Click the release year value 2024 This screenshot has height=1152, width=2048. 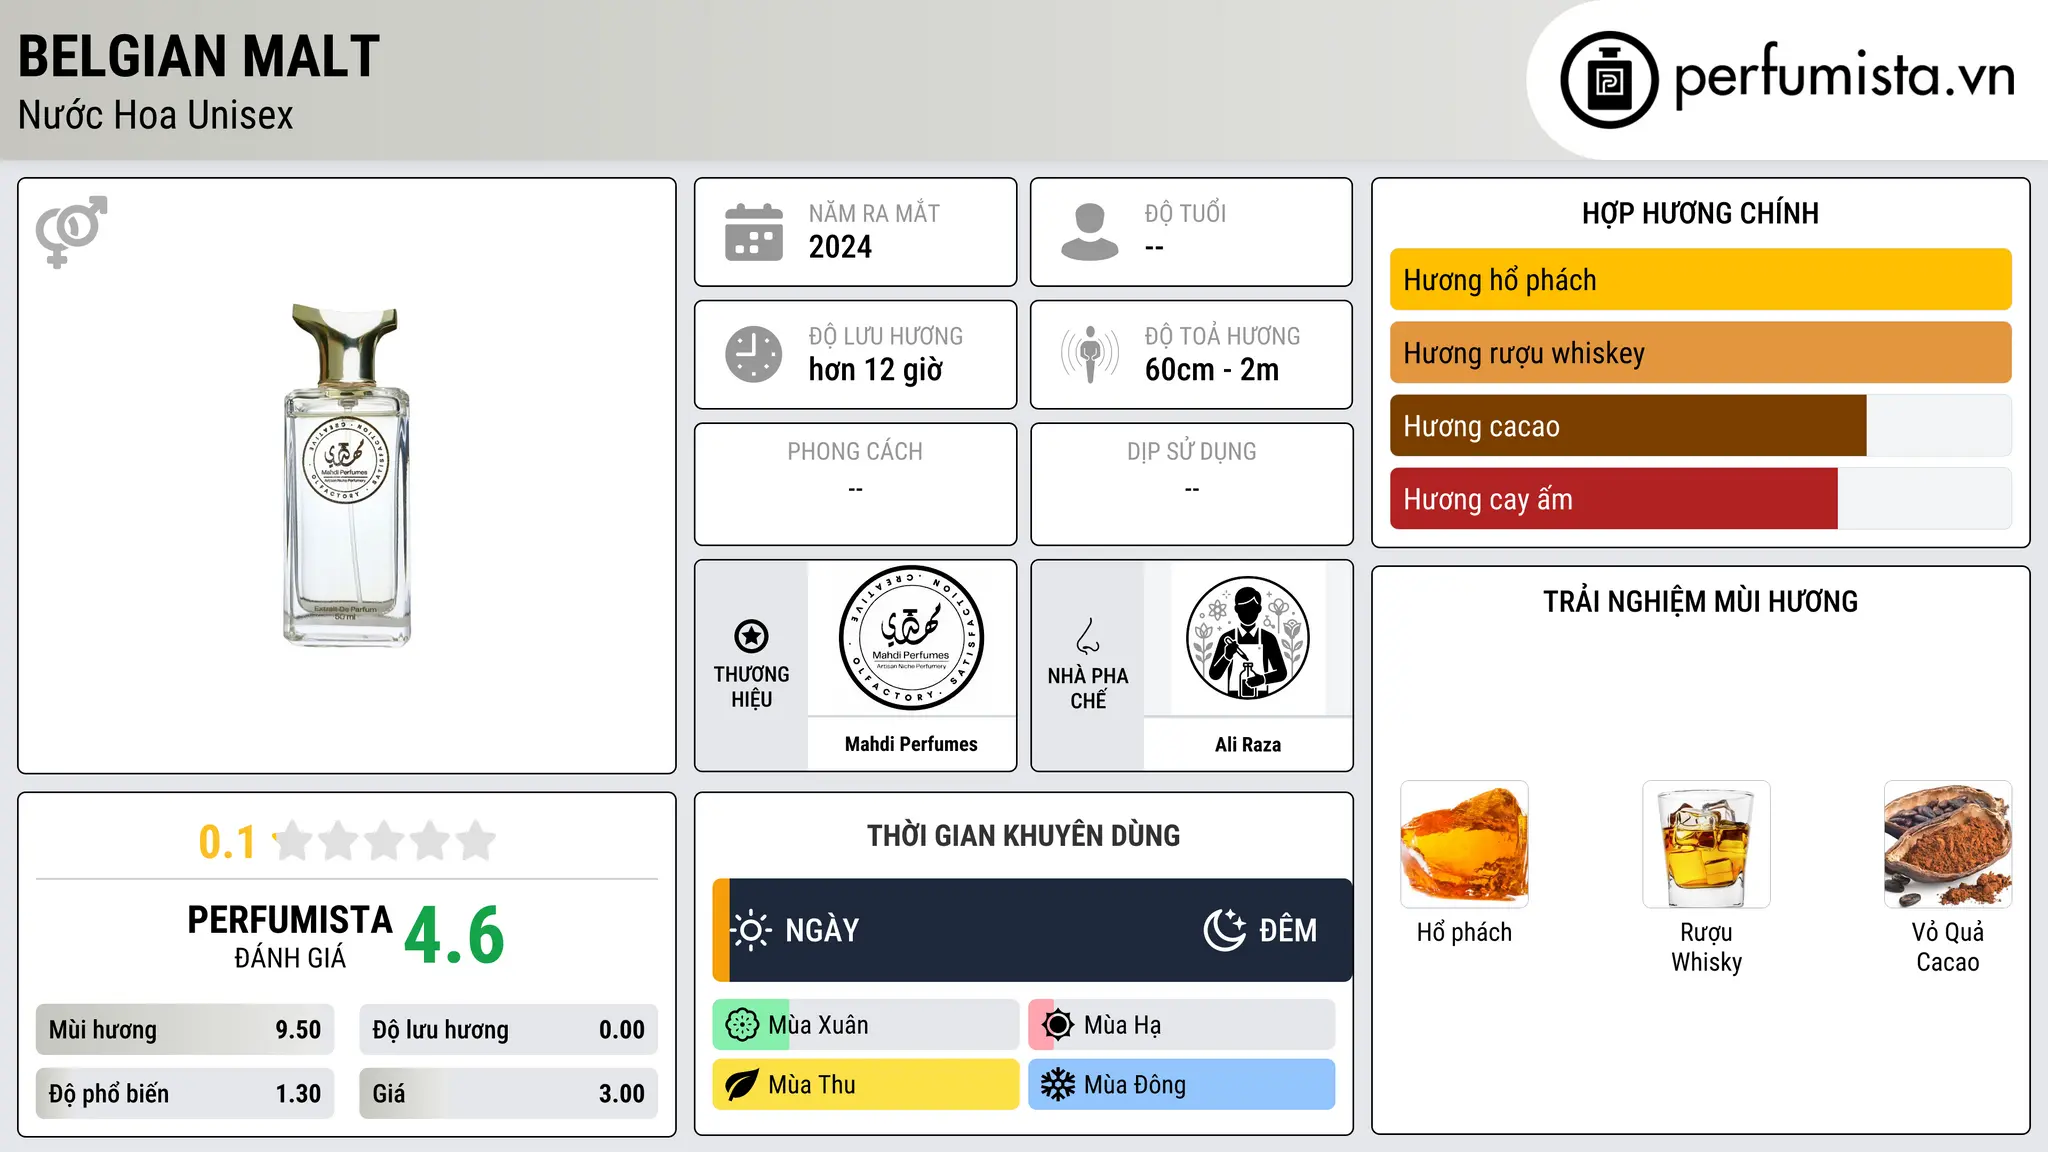840,247
